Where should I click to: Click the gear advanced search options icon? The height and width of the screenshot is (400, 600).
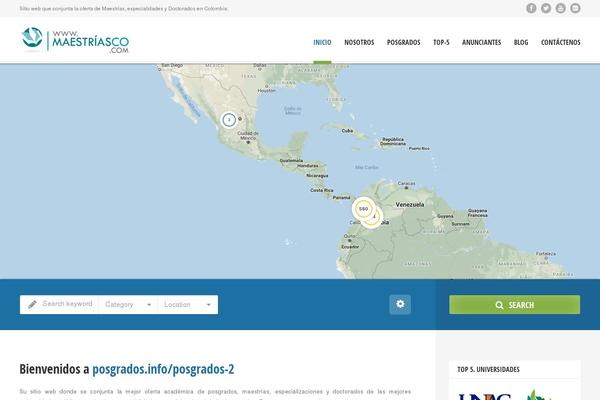pos(400,304)
